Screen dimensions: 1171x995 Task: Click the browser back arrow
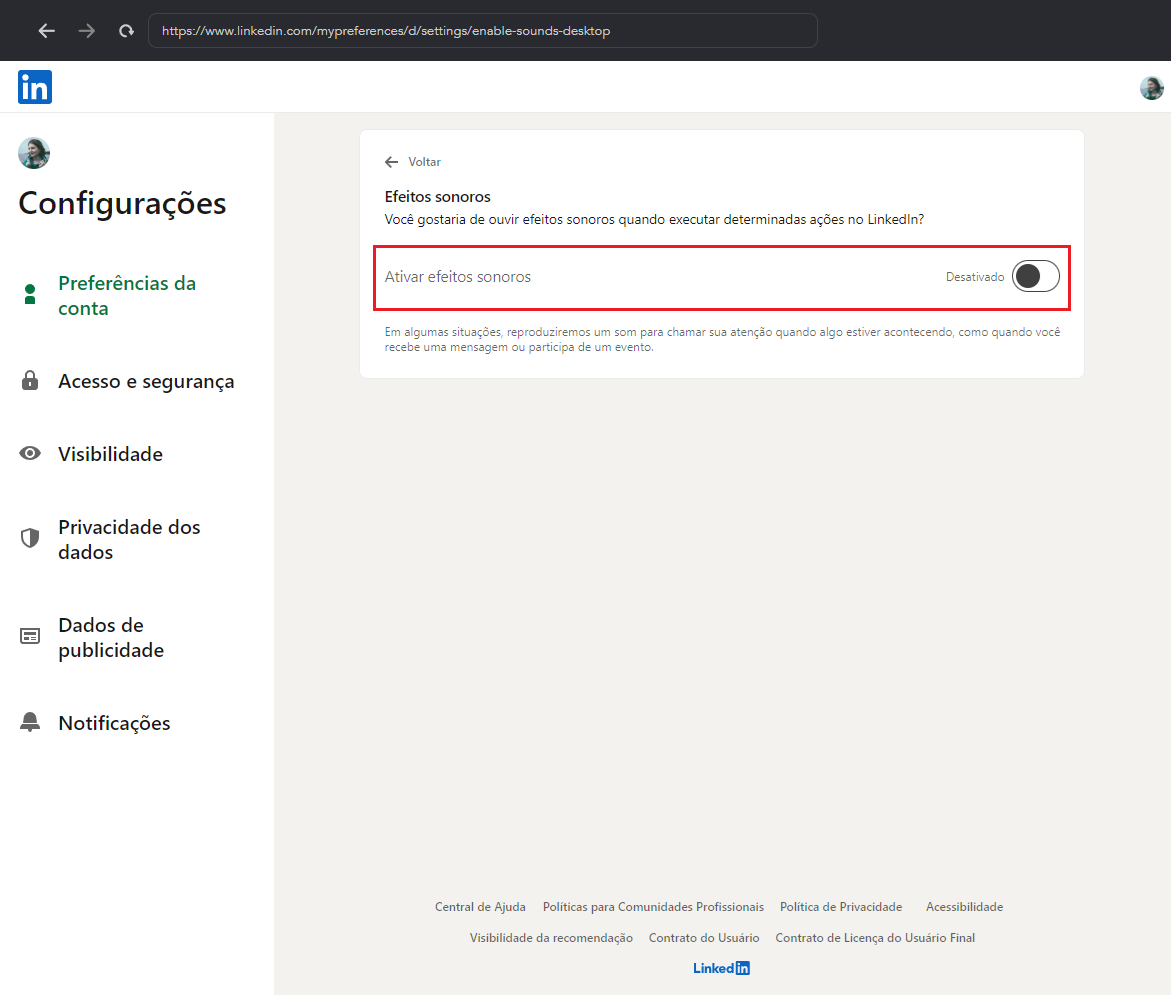coord(46,31)
